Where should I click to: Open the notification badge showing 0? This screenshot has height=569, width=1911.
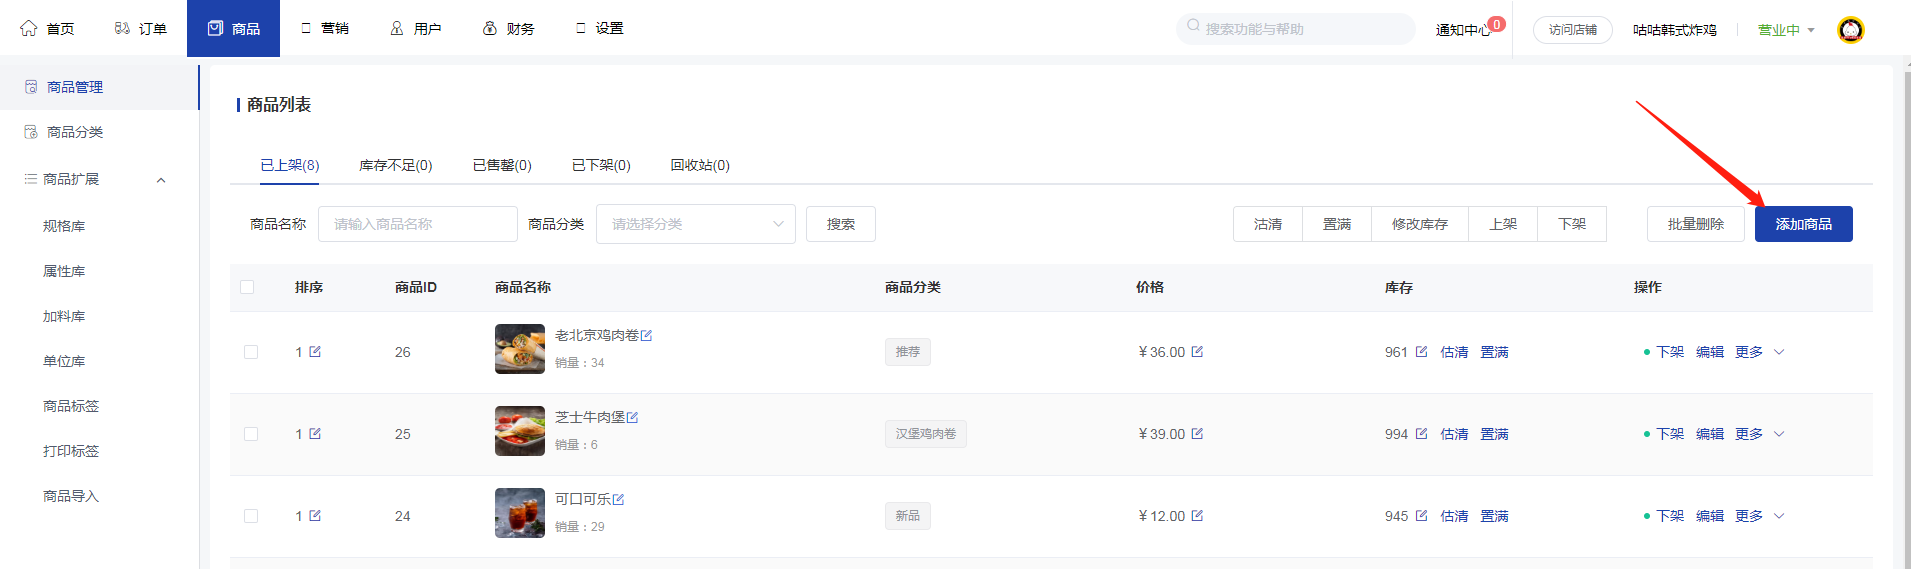[x=1497, y=24]
